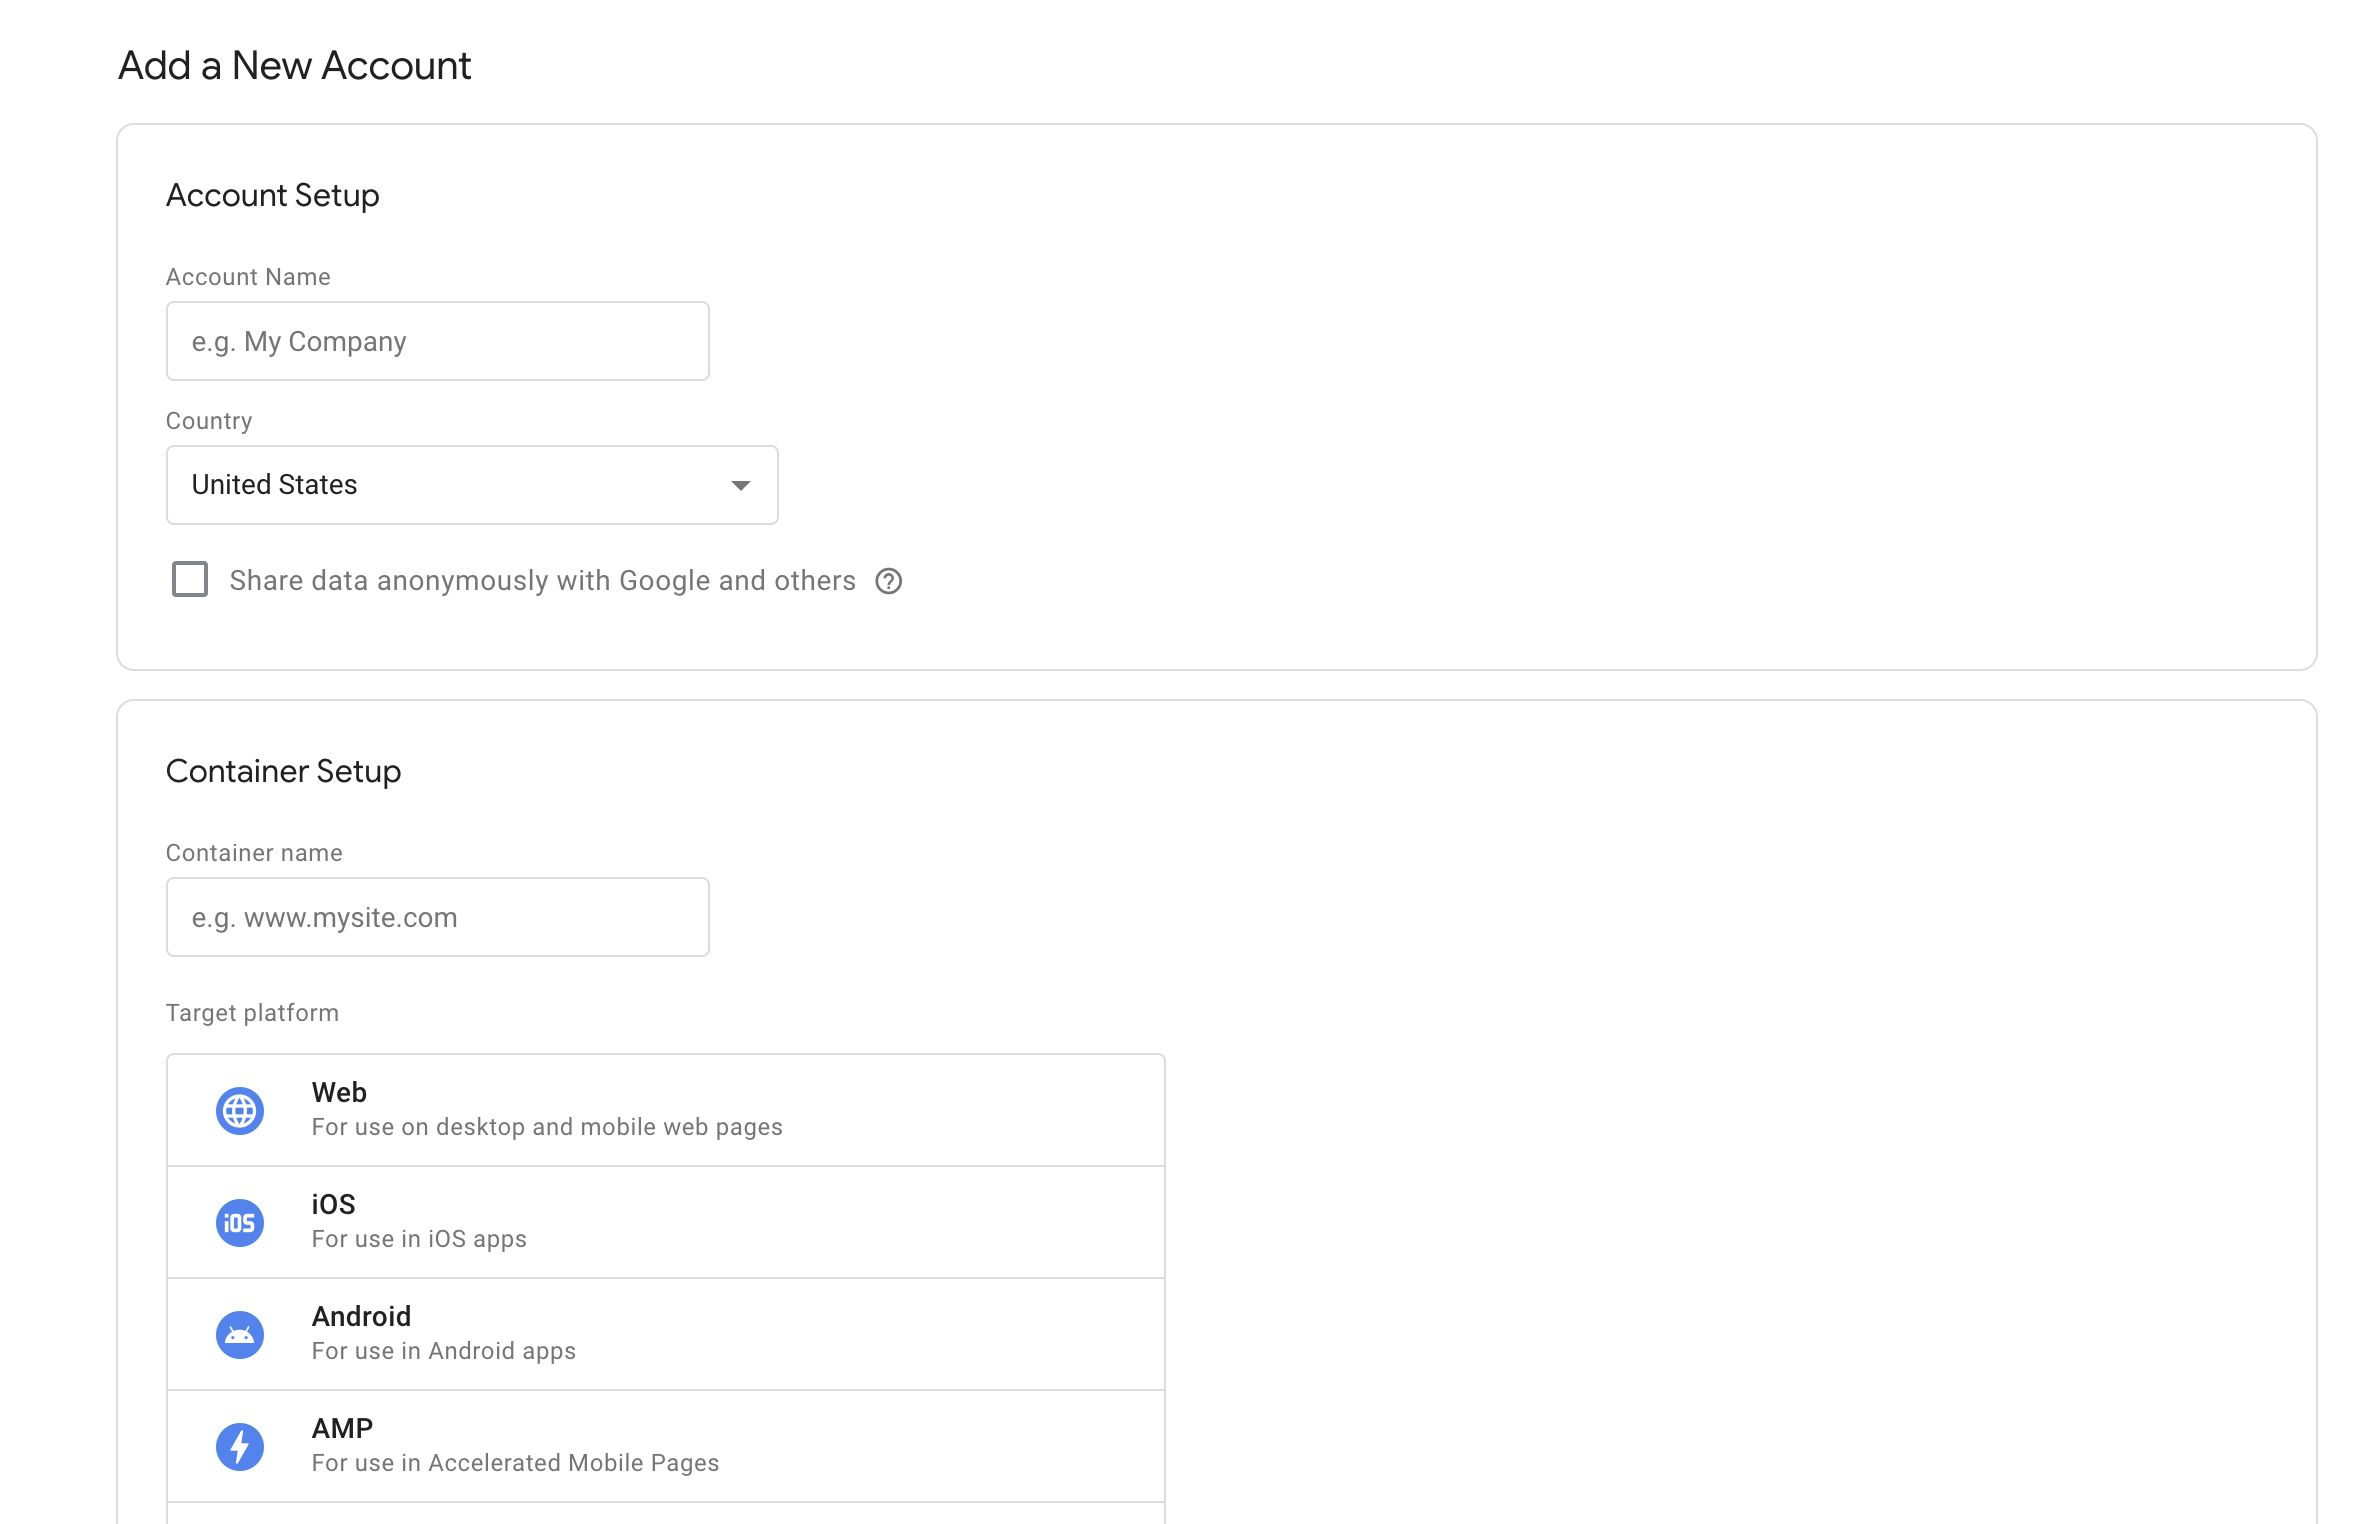Select the 'For use in iOS apps' description
Screen dimensions: 2356x1524
(x=419, y=1239)
